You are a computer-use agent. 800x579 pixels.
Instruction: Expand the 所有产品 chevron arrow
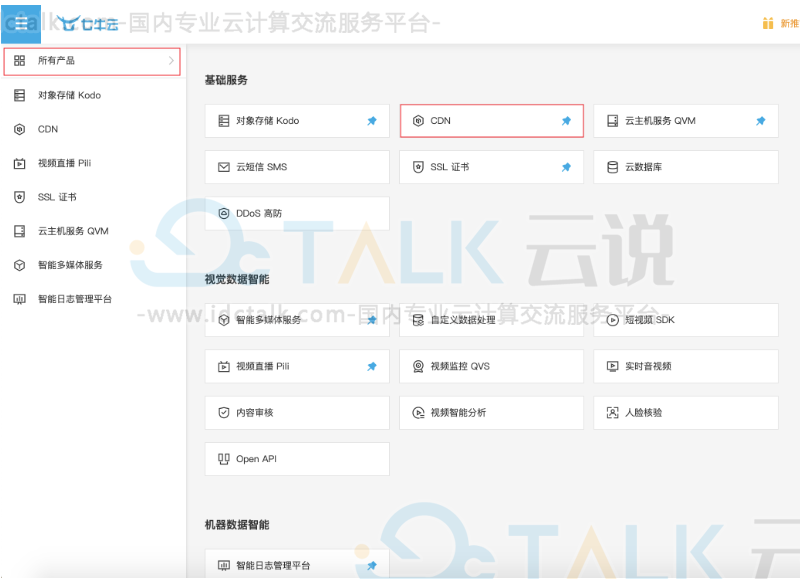171,61
